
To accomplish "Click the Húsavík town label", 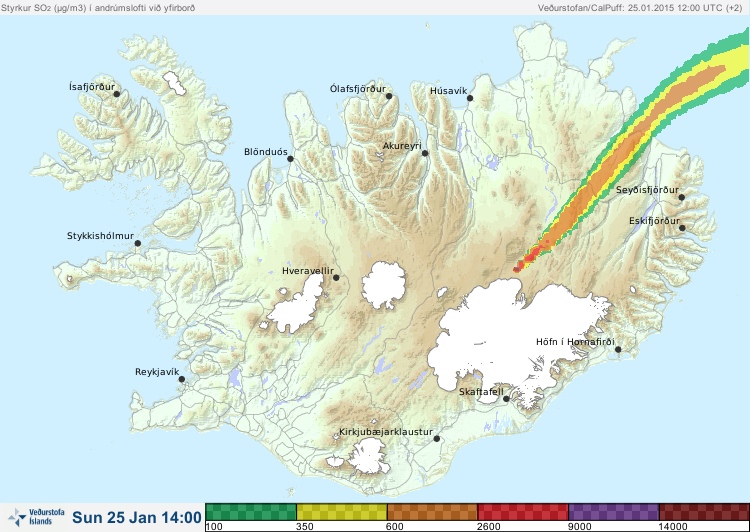I will click(x=449, y=90).
